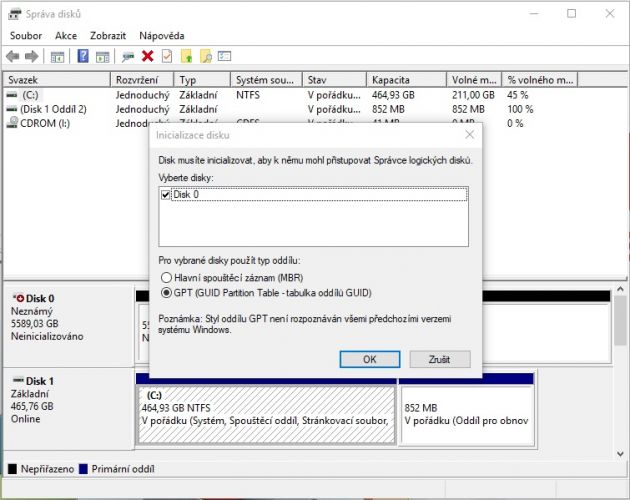Select the GPT partition style radio button
The image size is (630, 500).
[x=166, y=293]
